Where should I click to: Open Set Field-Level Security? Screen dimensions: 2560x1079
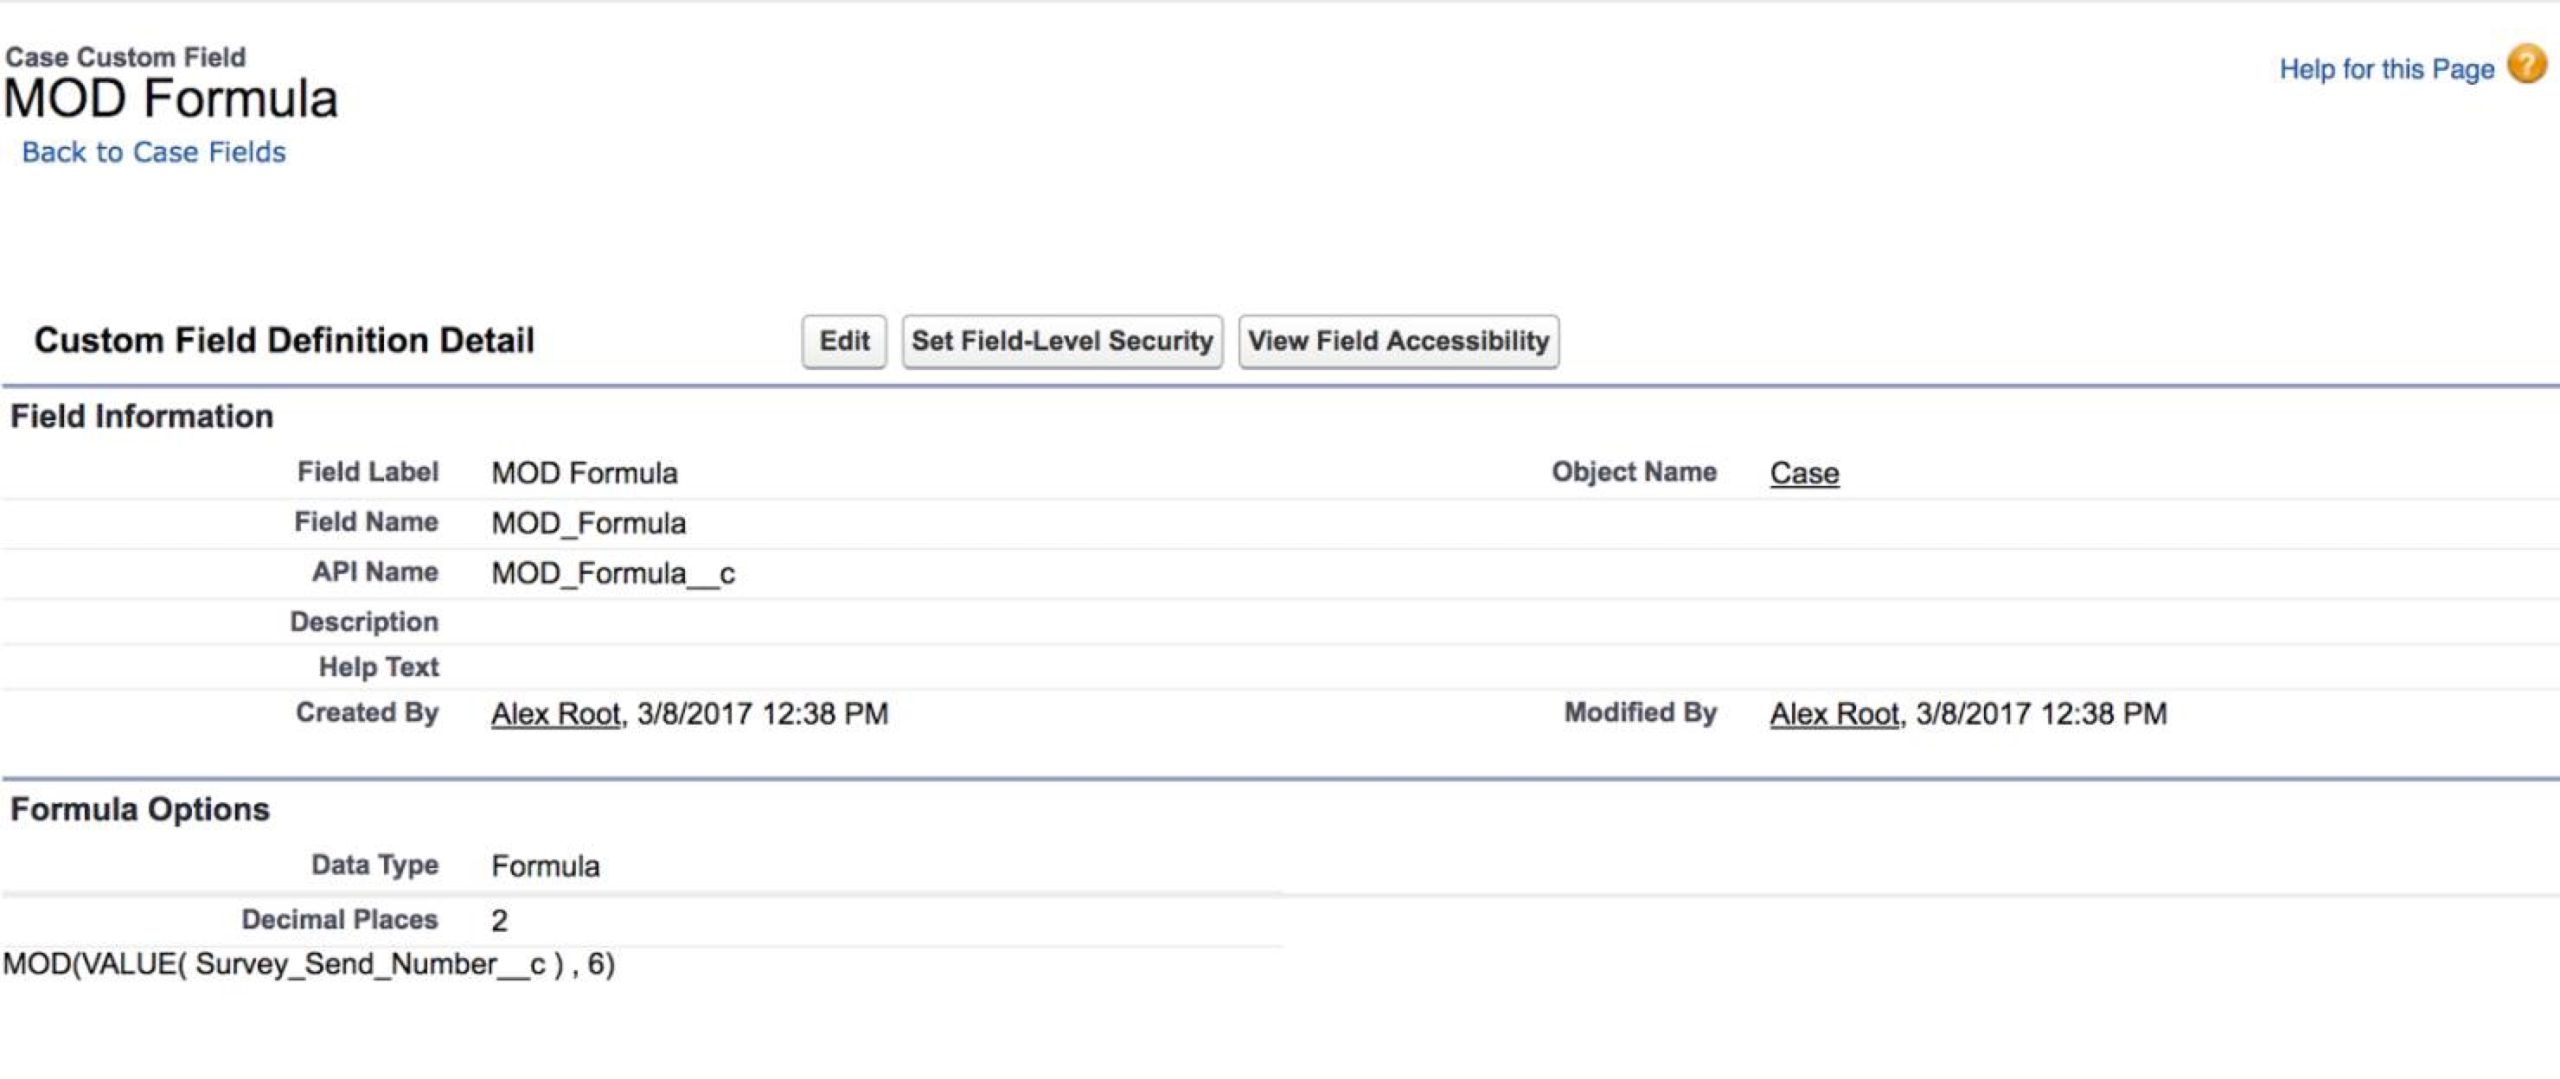pyautogui.click(x=1062, y=341)
